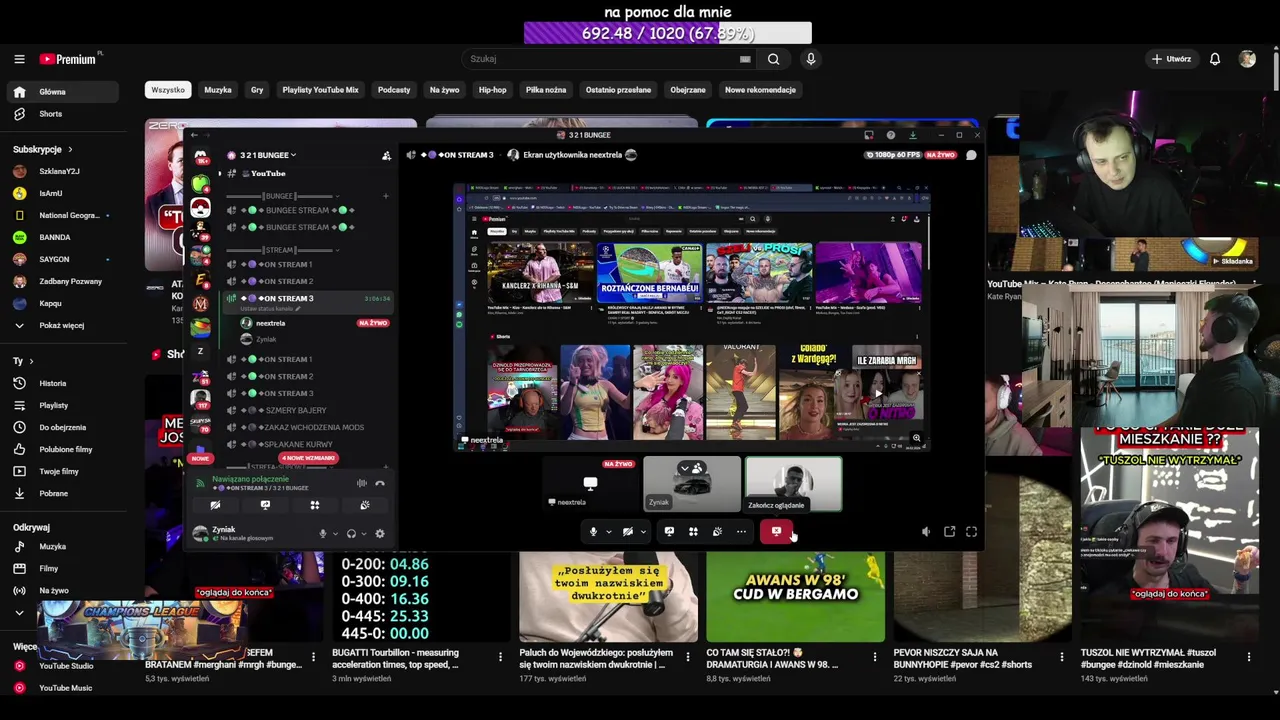Mute microphone in Discord user panel
The image size is (1280, 720).
coord(322,534)
